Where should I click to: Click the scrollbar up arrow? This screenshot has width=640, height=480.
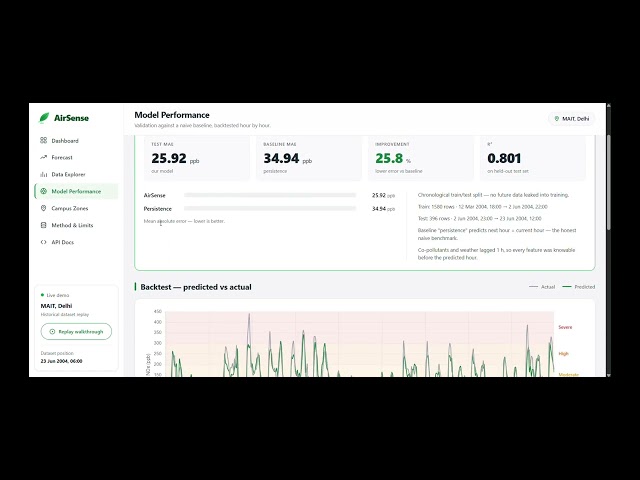(609, 106)
